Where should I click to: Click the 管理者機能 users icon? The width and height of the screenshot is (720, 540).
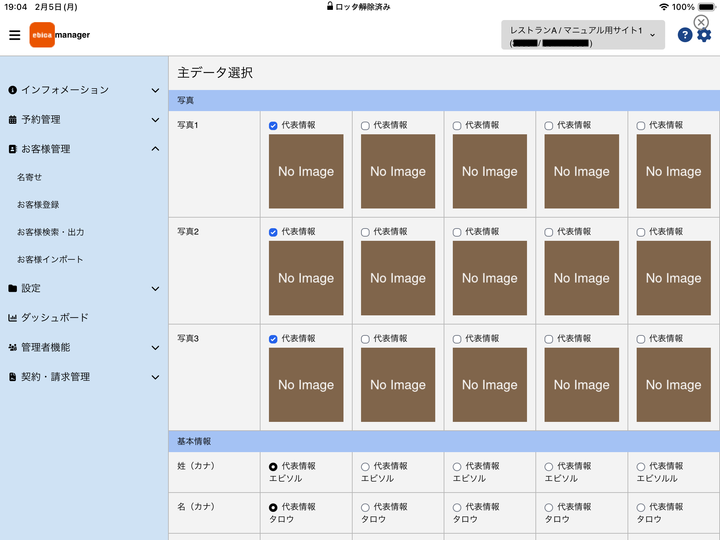(12, 348)
